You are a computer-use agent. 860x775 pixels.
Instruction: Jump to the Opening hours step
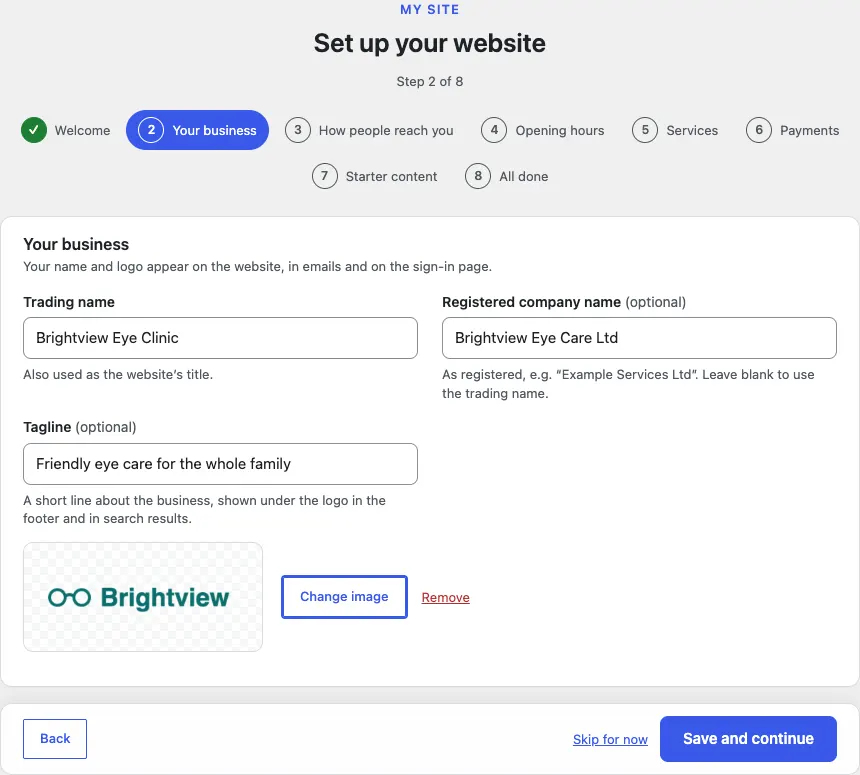click(542, 130)
